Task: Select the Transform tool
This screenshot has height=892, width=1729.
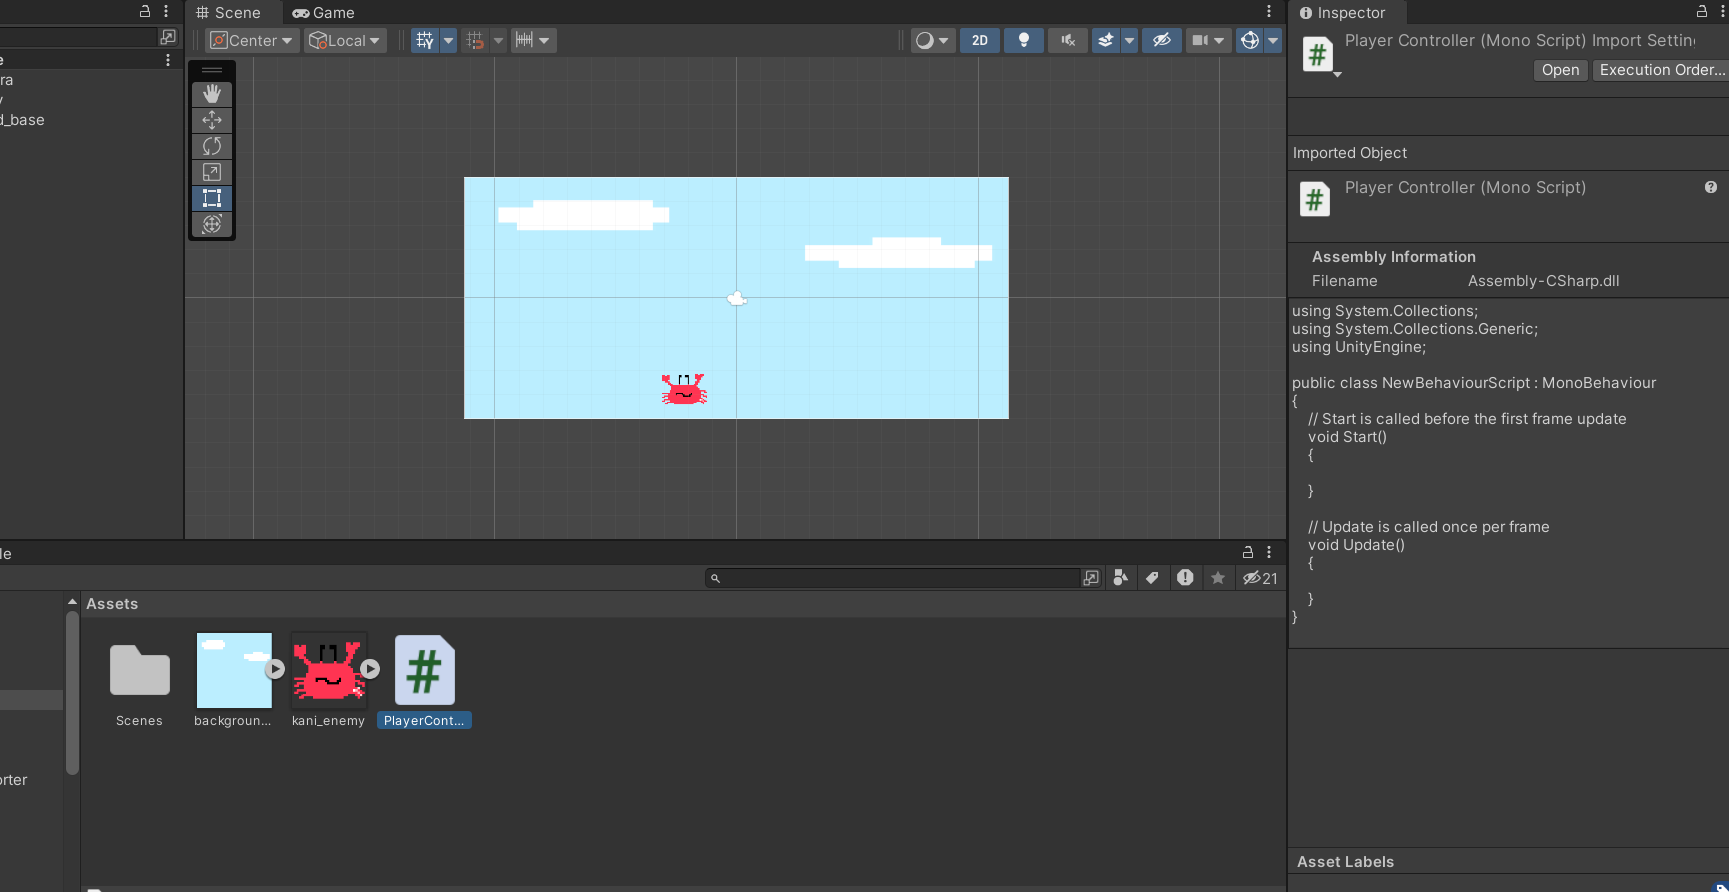Action: click(x=212, y=224)
